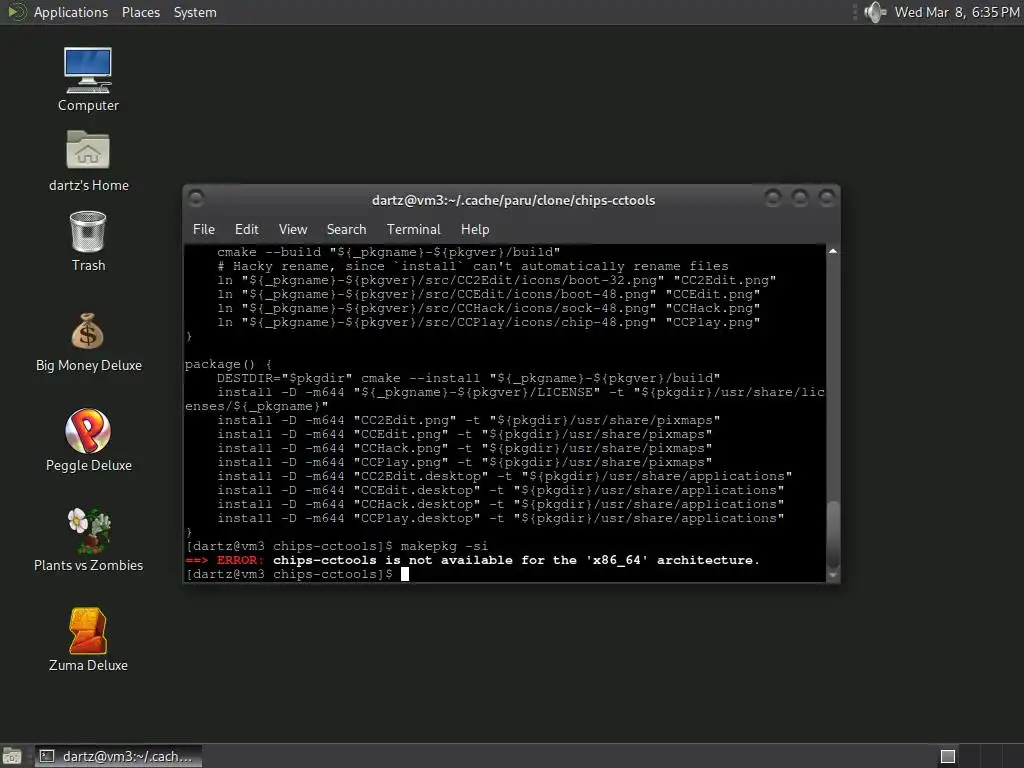This screenshot has width=1024, height=768.
Task: Open the Places menu
Action: click(x=140, y=12)
